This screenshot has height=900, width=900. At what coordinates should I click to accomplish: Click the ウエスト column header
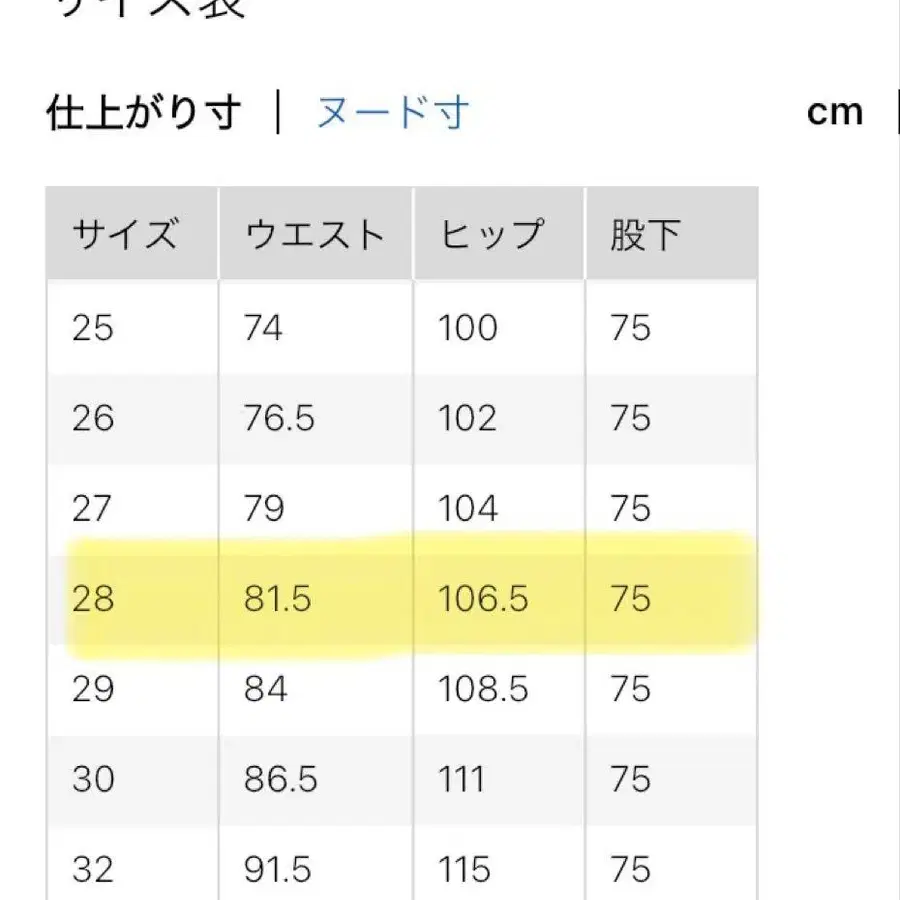[314, 233]
